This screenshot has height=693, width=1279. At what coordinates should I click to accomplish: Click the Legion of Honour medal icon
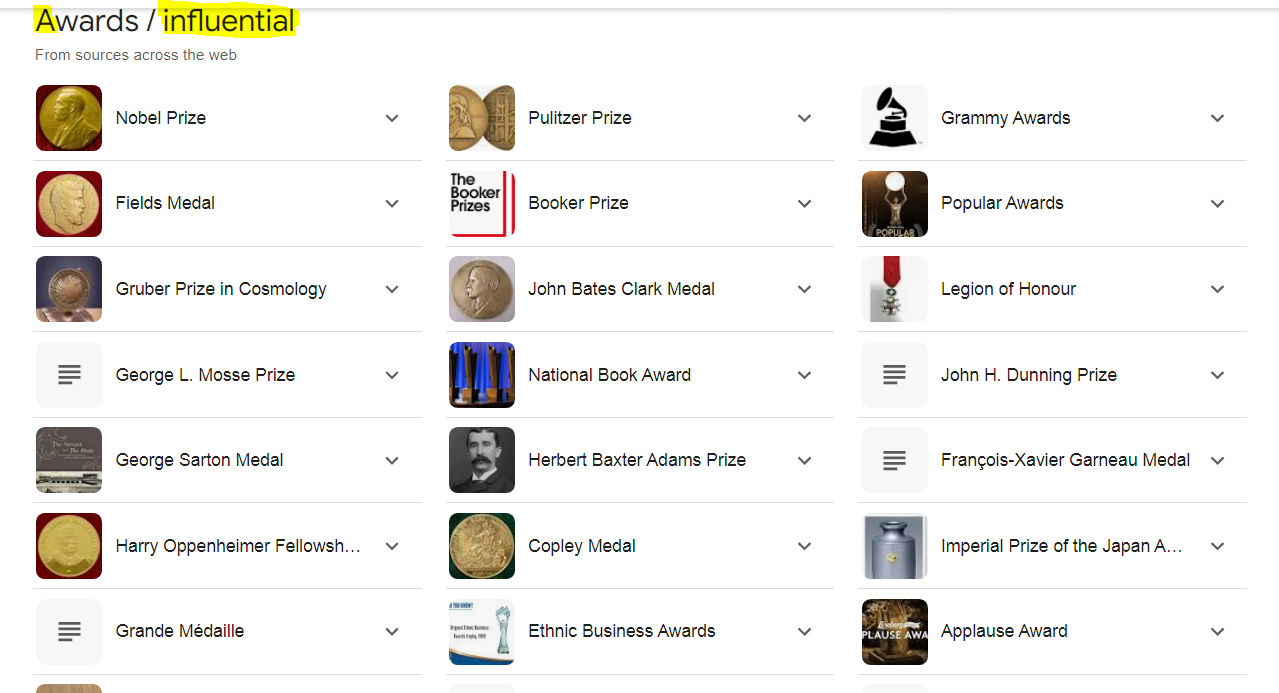[x=894, y=289]
